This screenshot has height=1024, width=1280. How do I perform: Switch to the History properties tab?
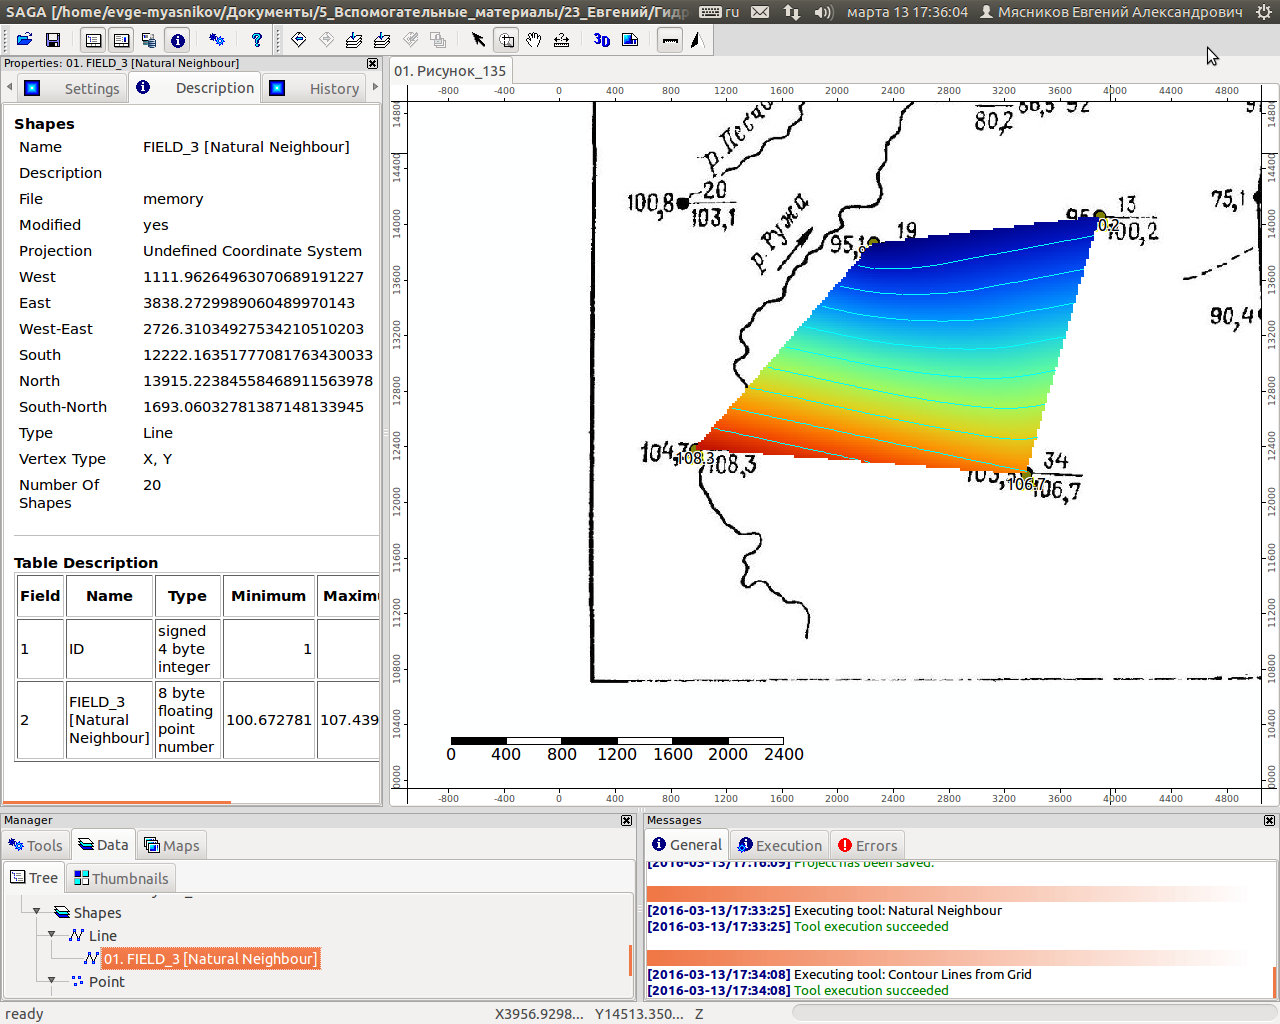coord(333,88)
